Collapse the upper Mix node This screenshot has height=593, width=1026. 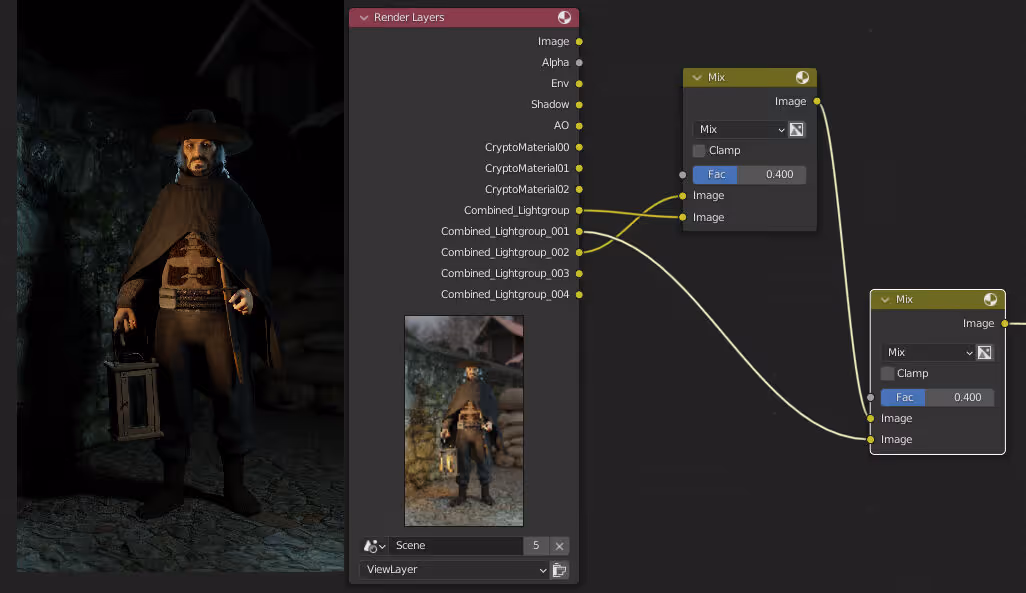click(697, 78)
